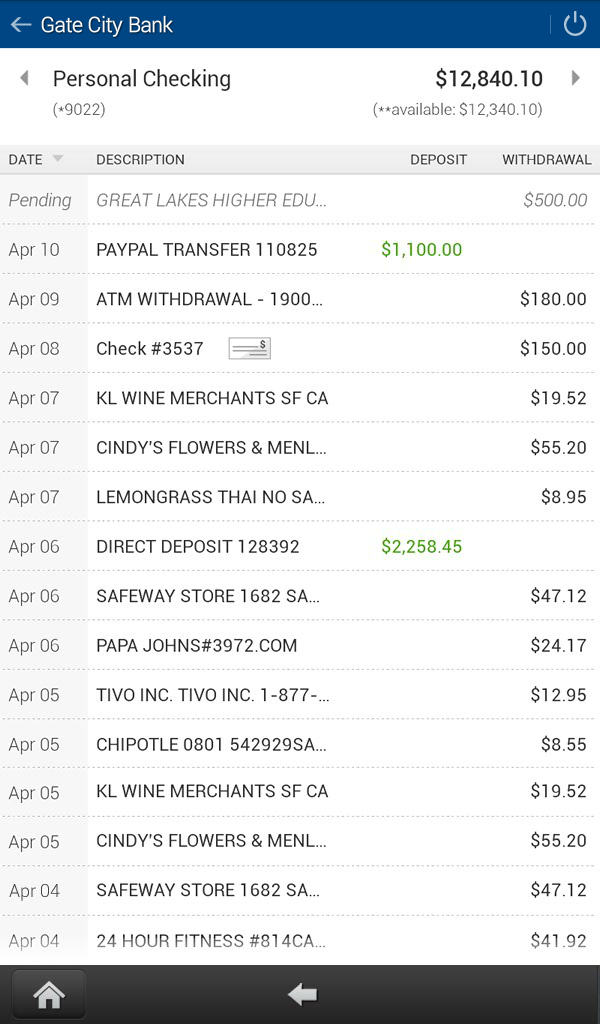
Task: Open the Lemongrass Thai transaction
Action: pos(300,497)
